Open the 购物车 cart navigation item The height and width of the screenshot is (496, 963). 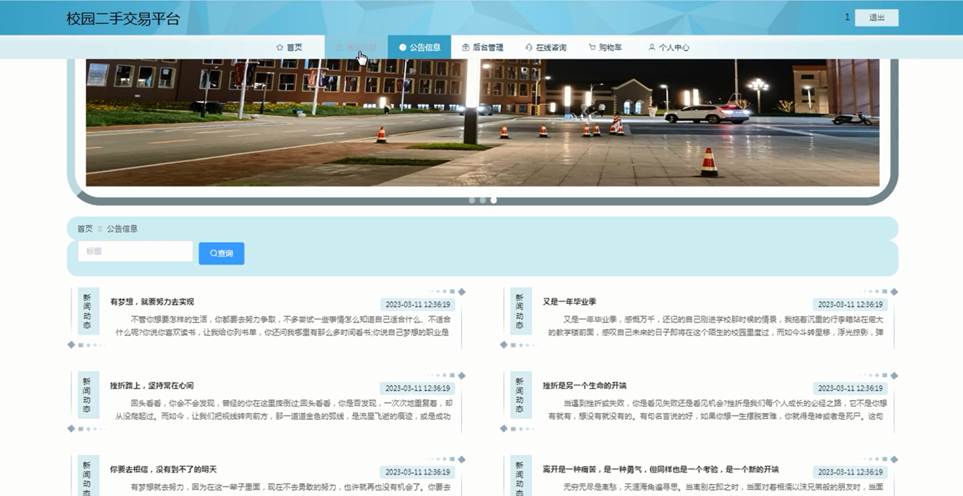[x=605, y=47]
